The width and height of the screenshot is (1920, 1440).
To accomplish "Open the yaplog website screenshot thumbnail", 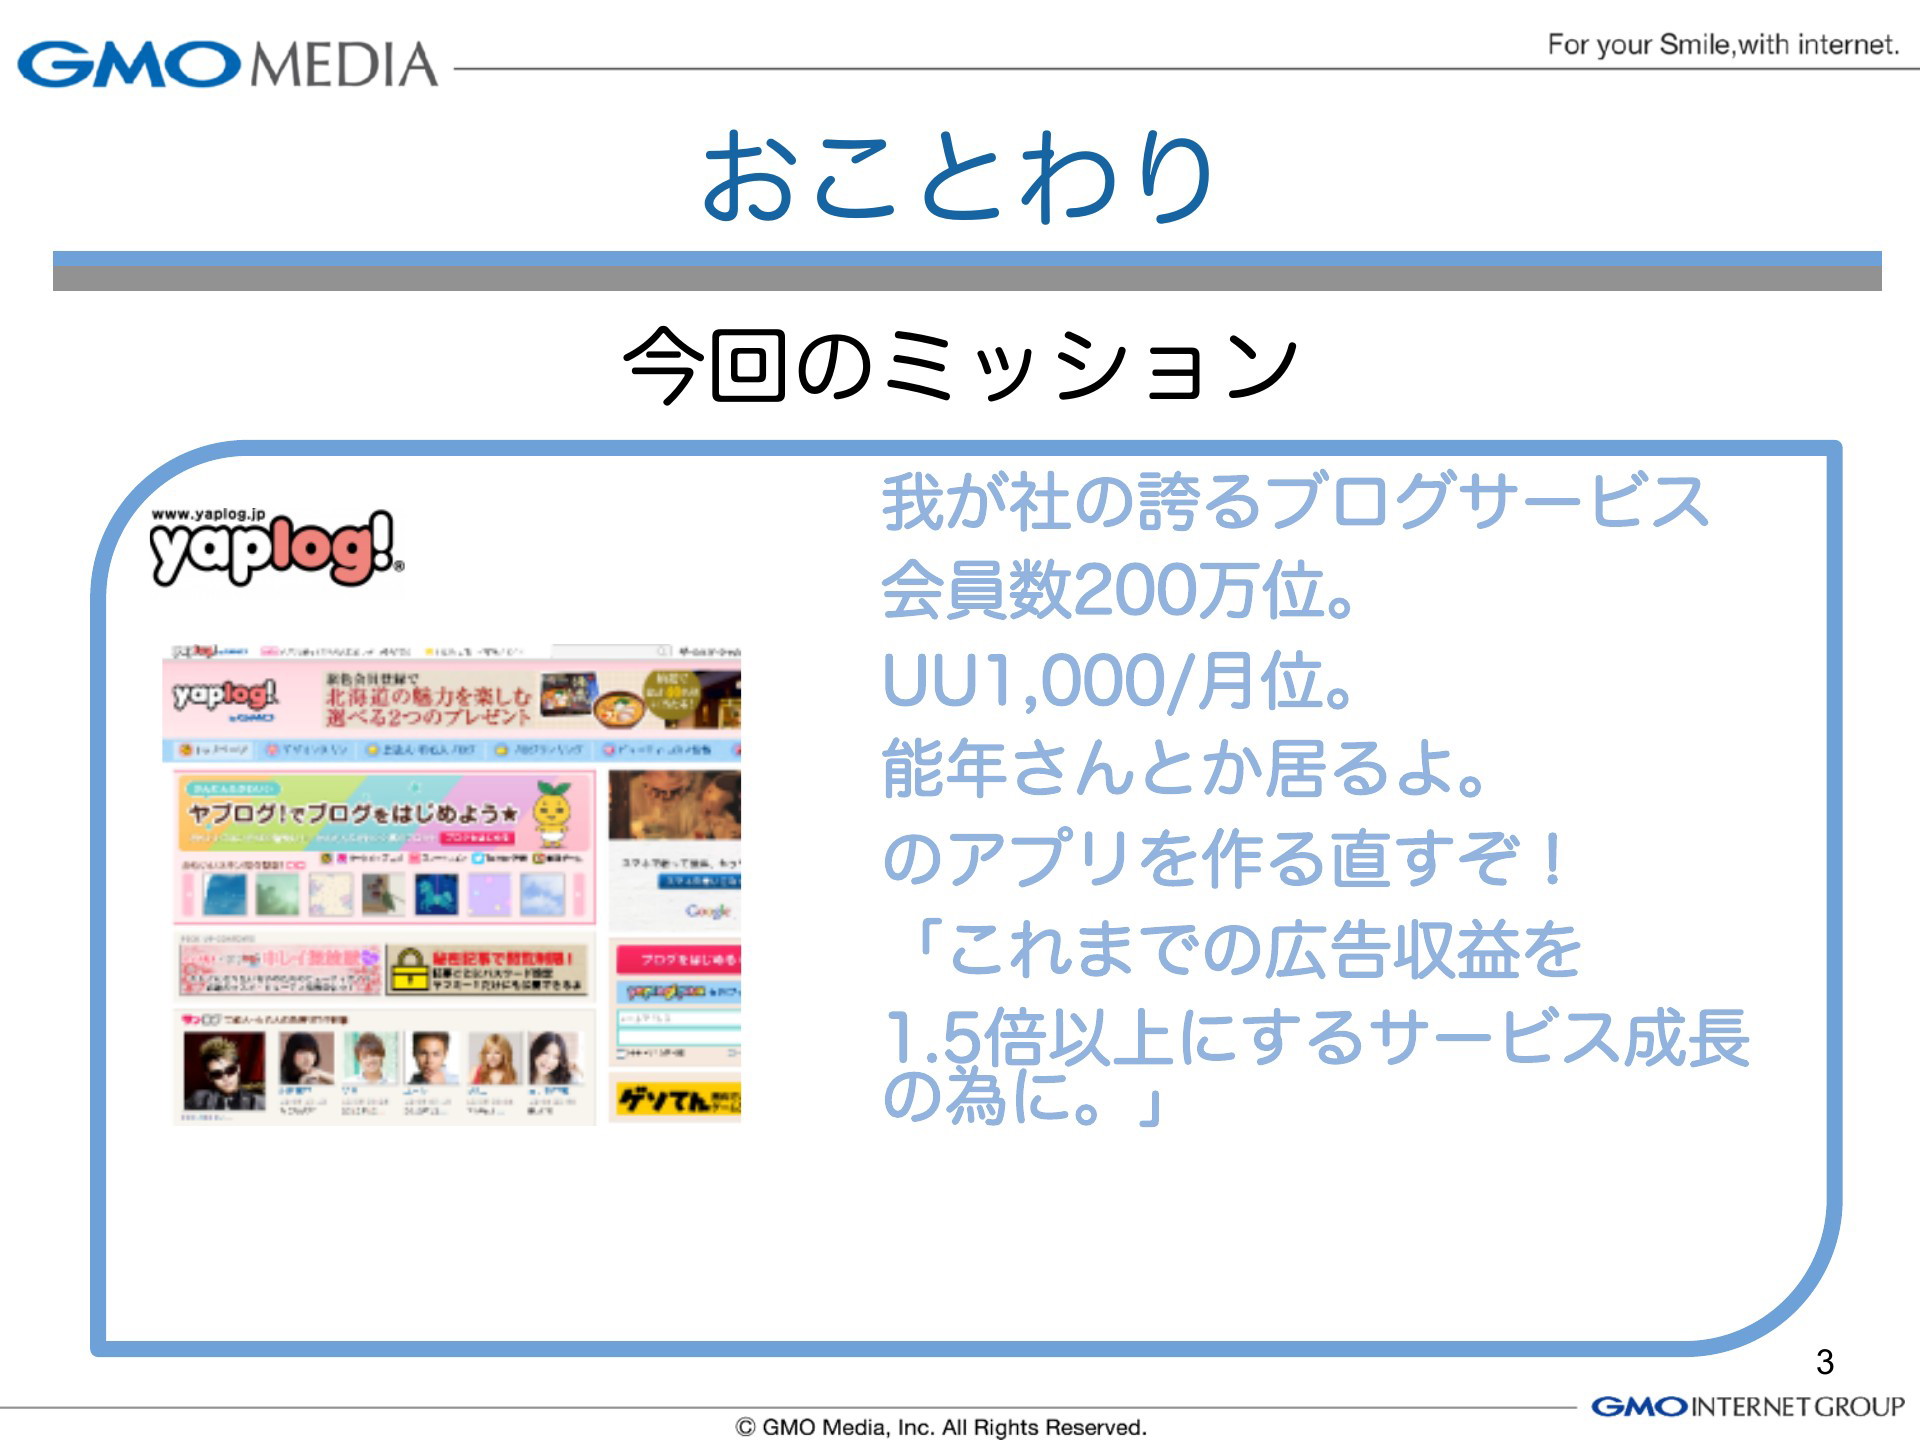I will coord(452,885).
